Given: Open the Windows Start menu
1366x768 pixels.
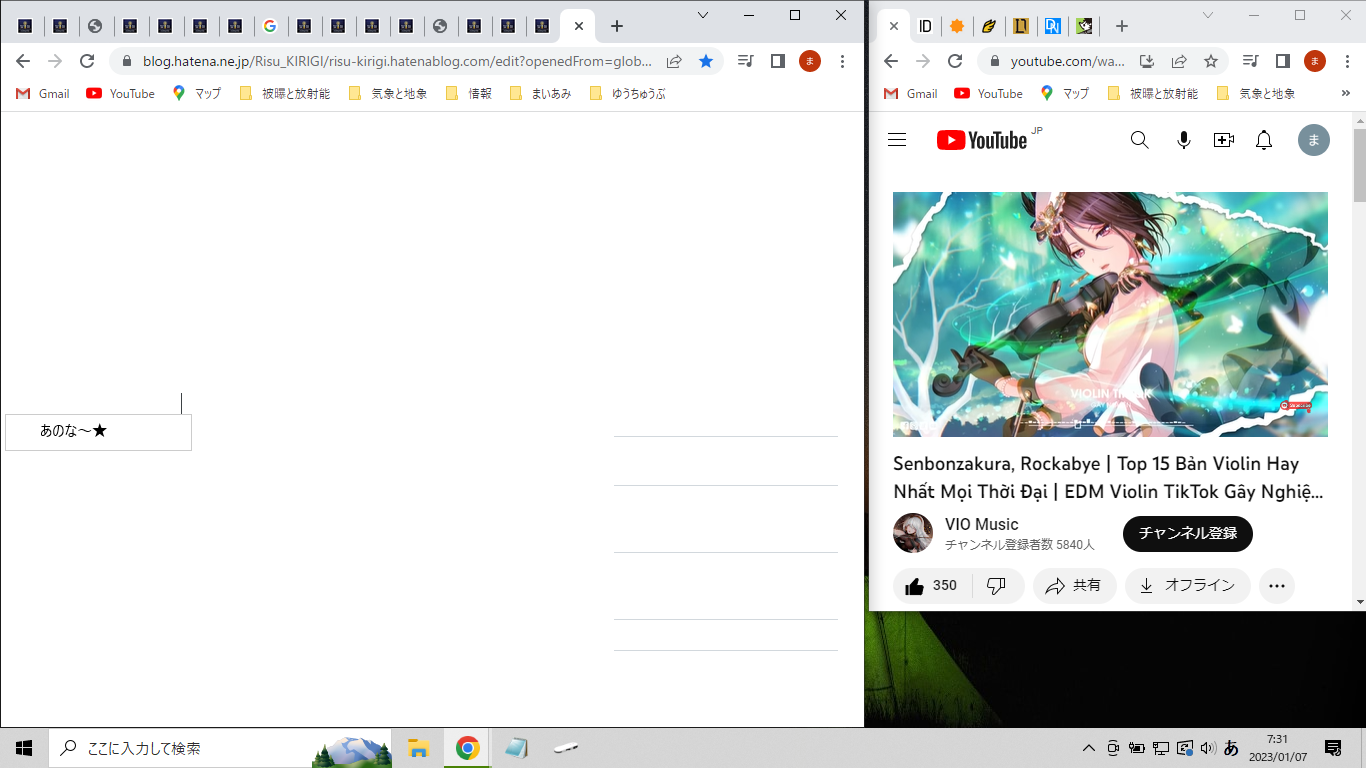Looking at the screenshot, I should 24,748.
